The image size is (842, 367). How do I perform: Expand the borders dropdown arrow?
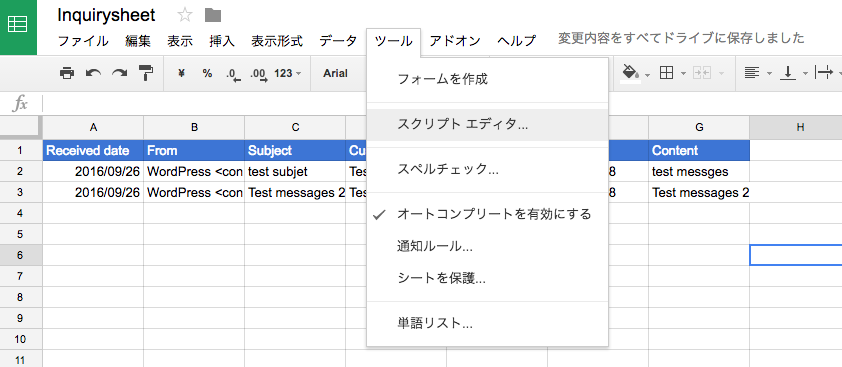(684, 74)
